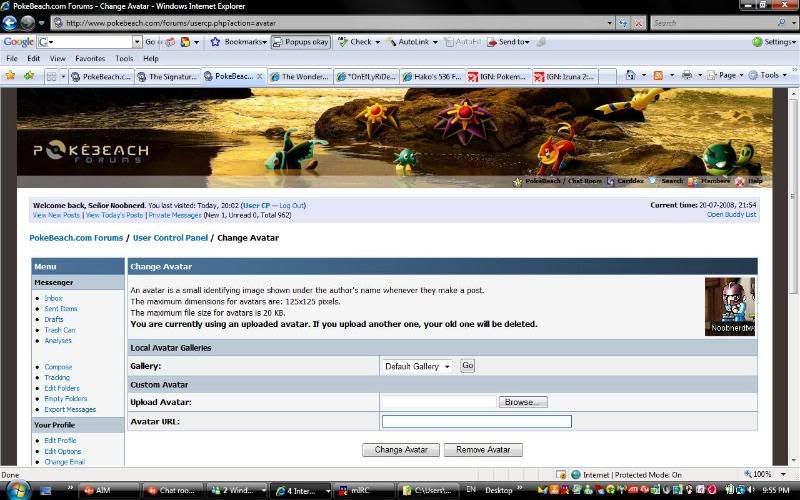Open the recent pages dropdown arrow
800x500 pixels.
click(41, 23)
